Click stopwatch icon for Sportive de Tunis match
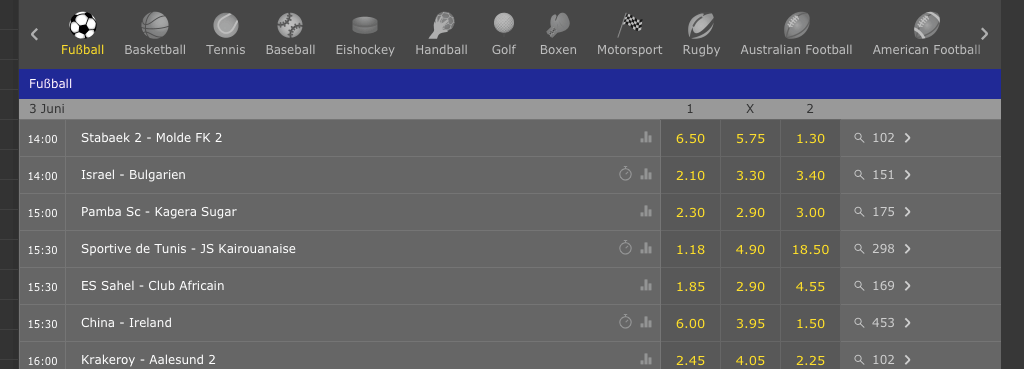Screen dimensions: 1024x369 tap(626, 248)
